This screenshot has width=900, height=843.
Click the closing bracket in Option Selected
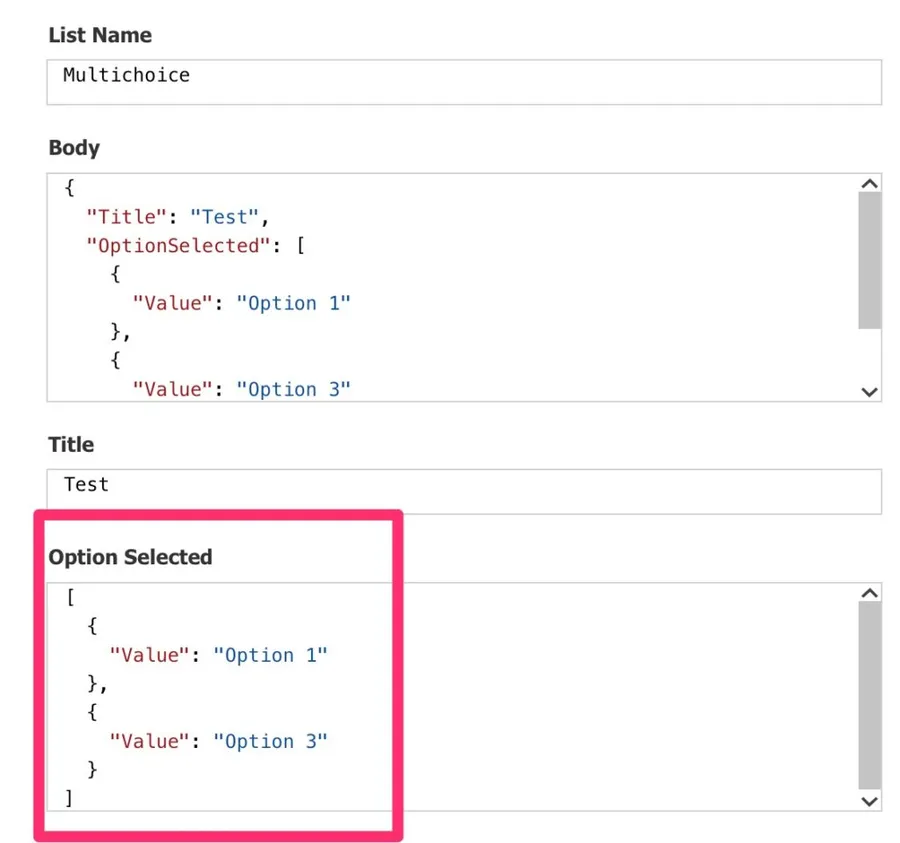click(x=69, y=798)
